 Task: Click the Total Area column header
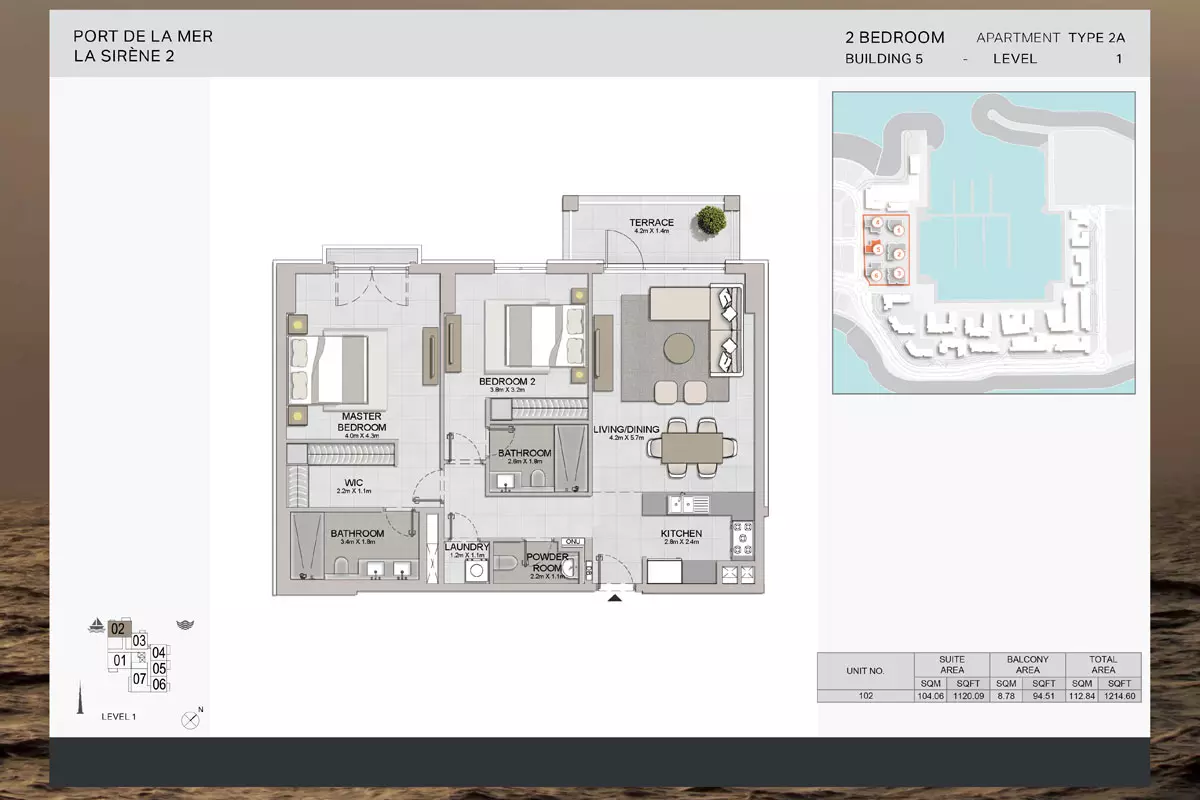click(x=1103, y=664)
